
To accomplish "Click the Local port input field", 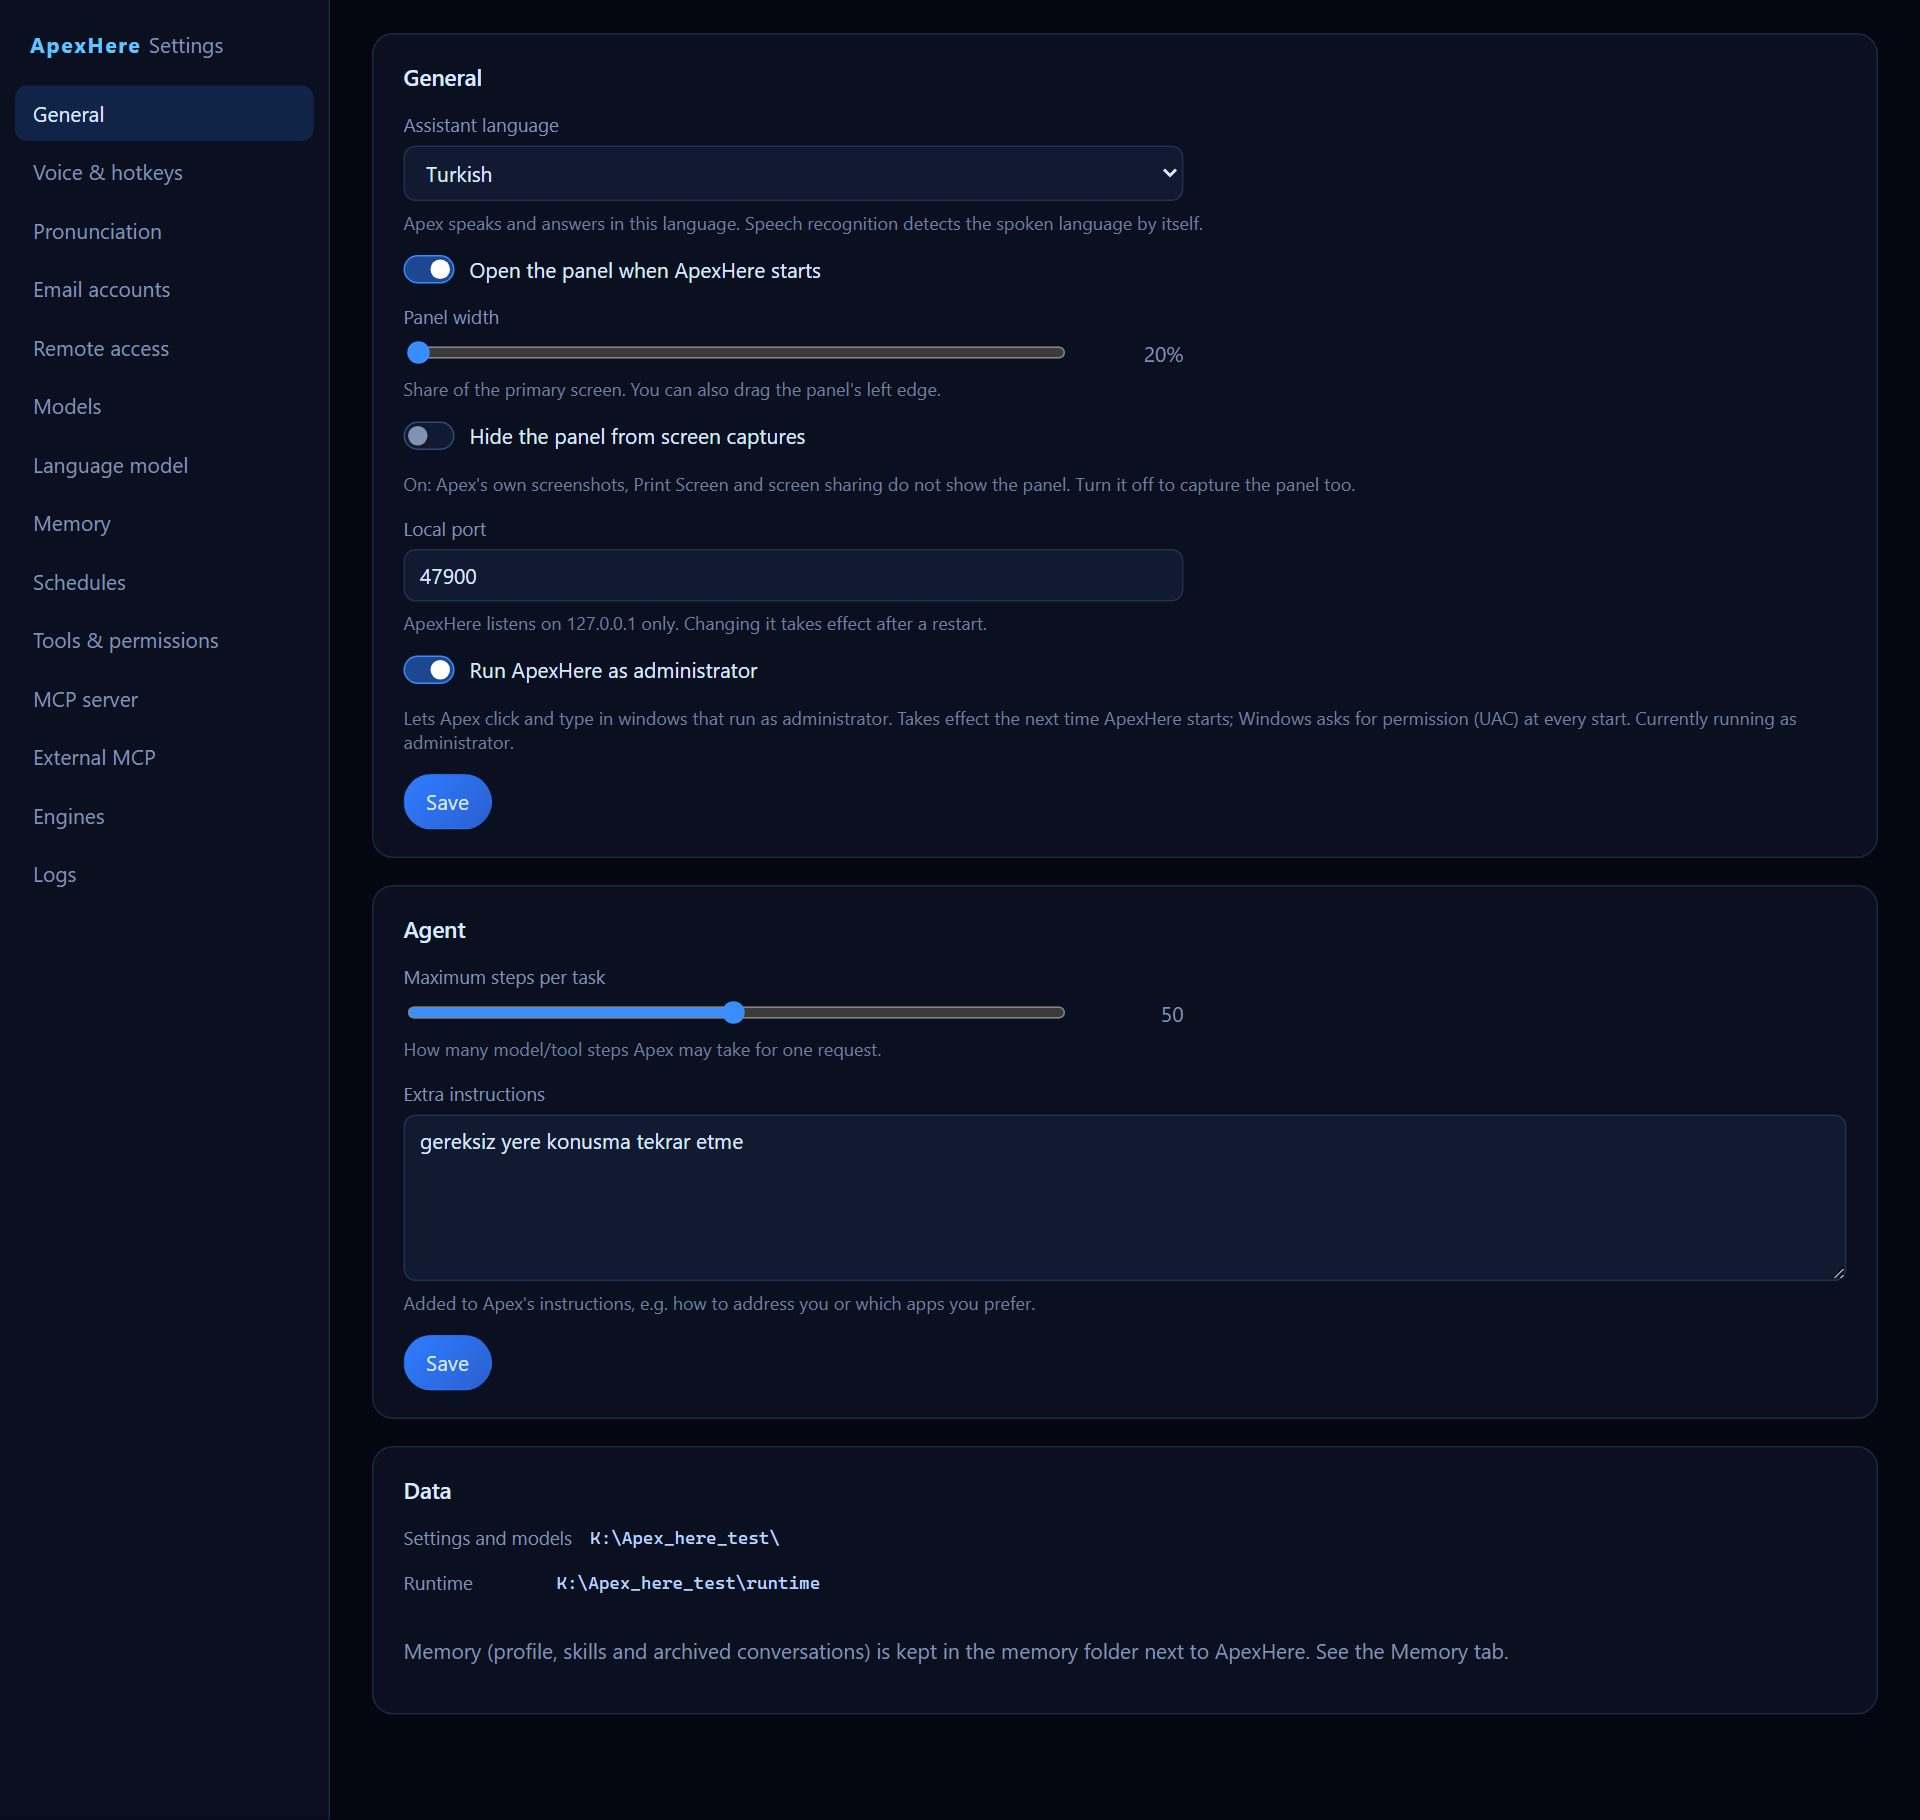I will pyautogui.click(x=793, y=576).
